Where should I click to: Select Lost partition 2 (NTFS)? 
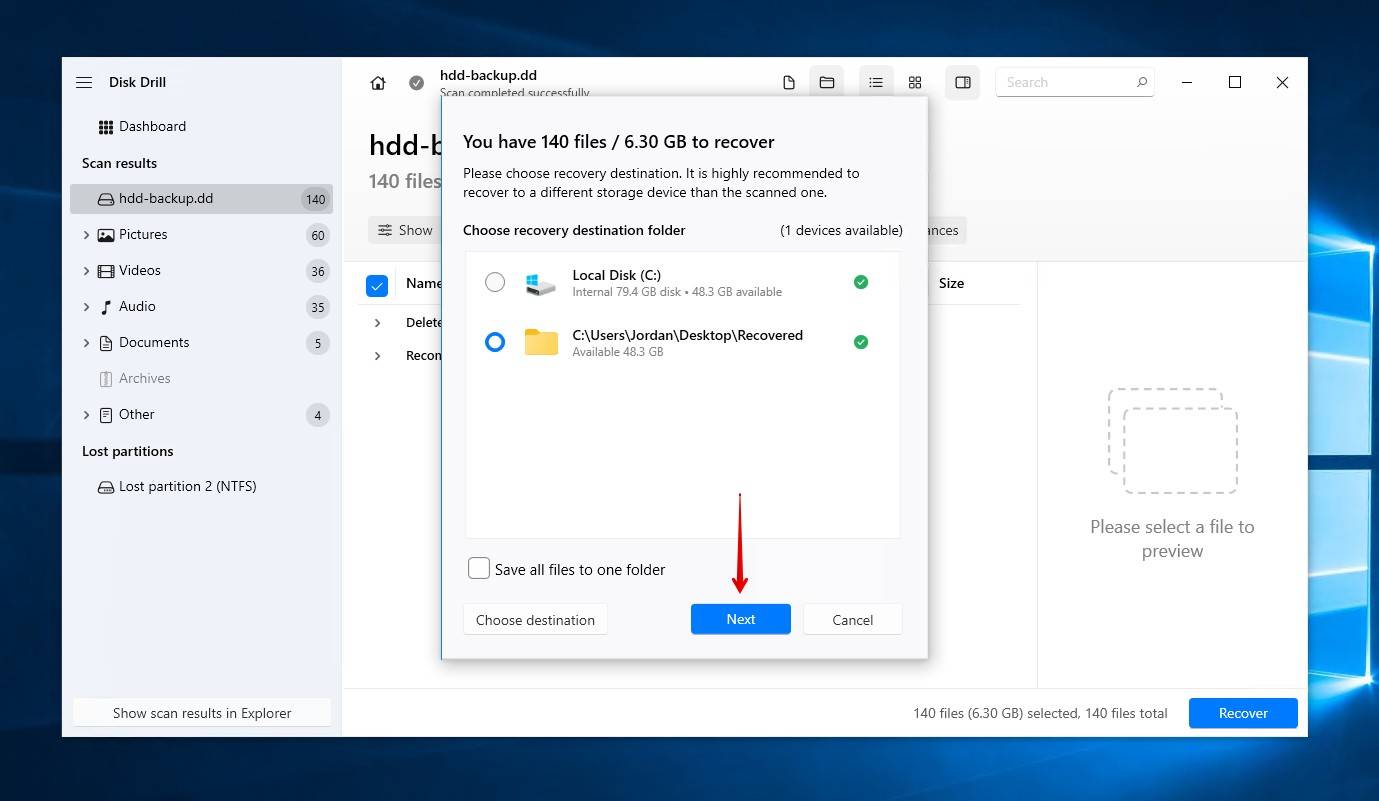(x=188, y=486)
